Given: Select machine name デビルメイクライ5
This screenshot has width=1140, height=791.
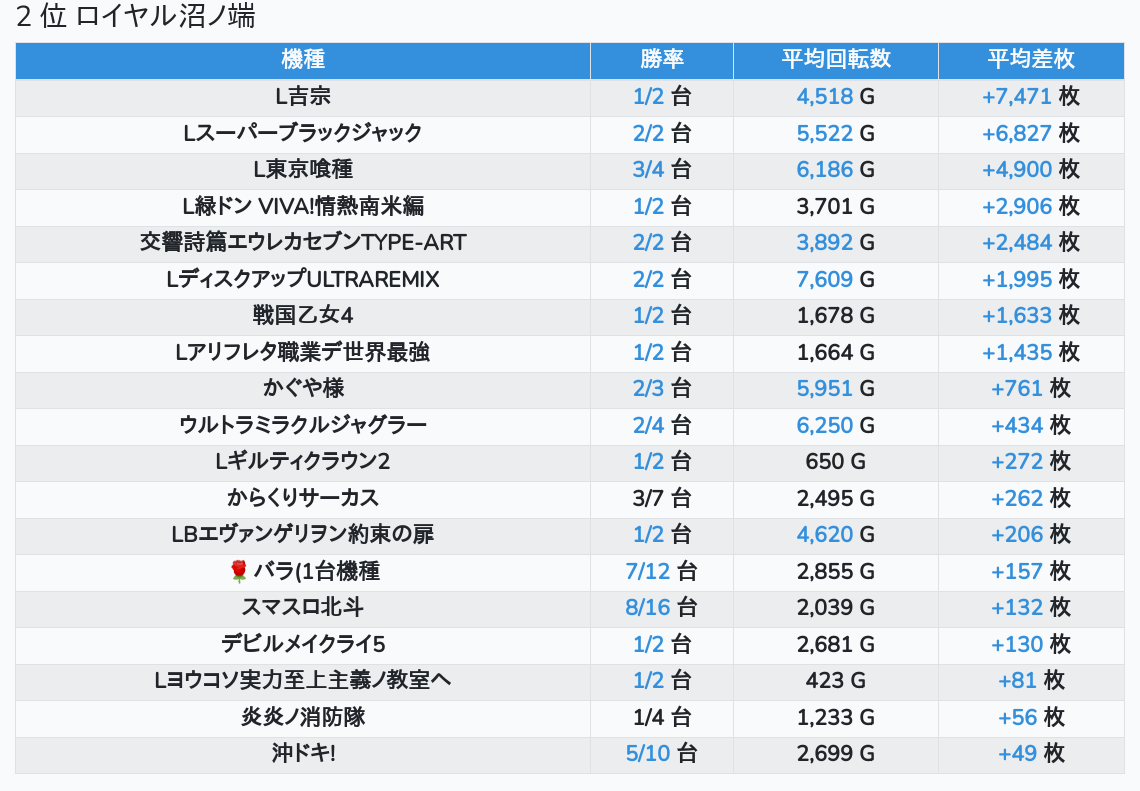Looking at the screenshot, I should coord(302,644).
